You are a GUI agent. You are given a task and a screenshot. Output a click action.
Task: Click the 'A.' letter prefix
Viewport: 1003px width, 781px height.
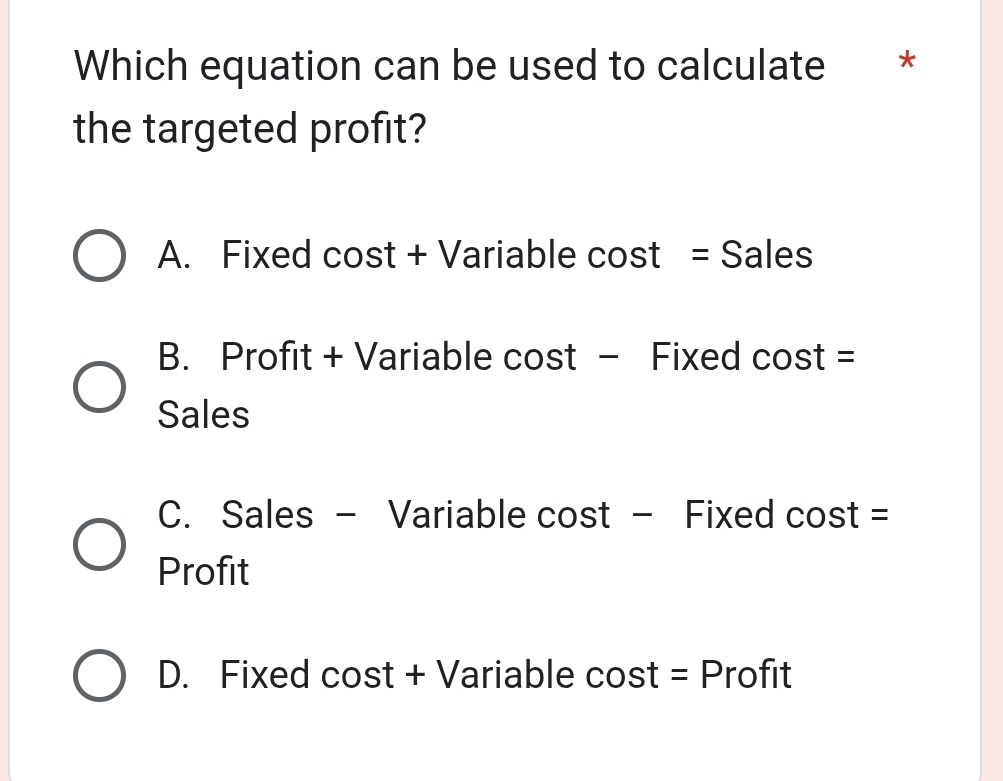coord(174,255)
